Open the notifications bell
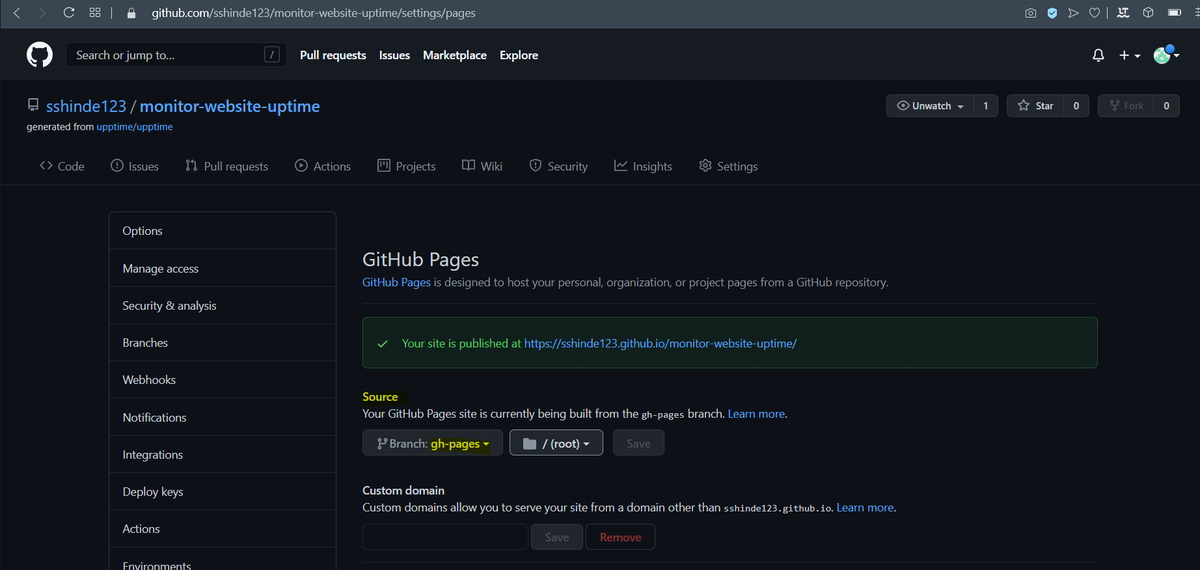Screen dimensions: 1200x570 point(1098,56)
